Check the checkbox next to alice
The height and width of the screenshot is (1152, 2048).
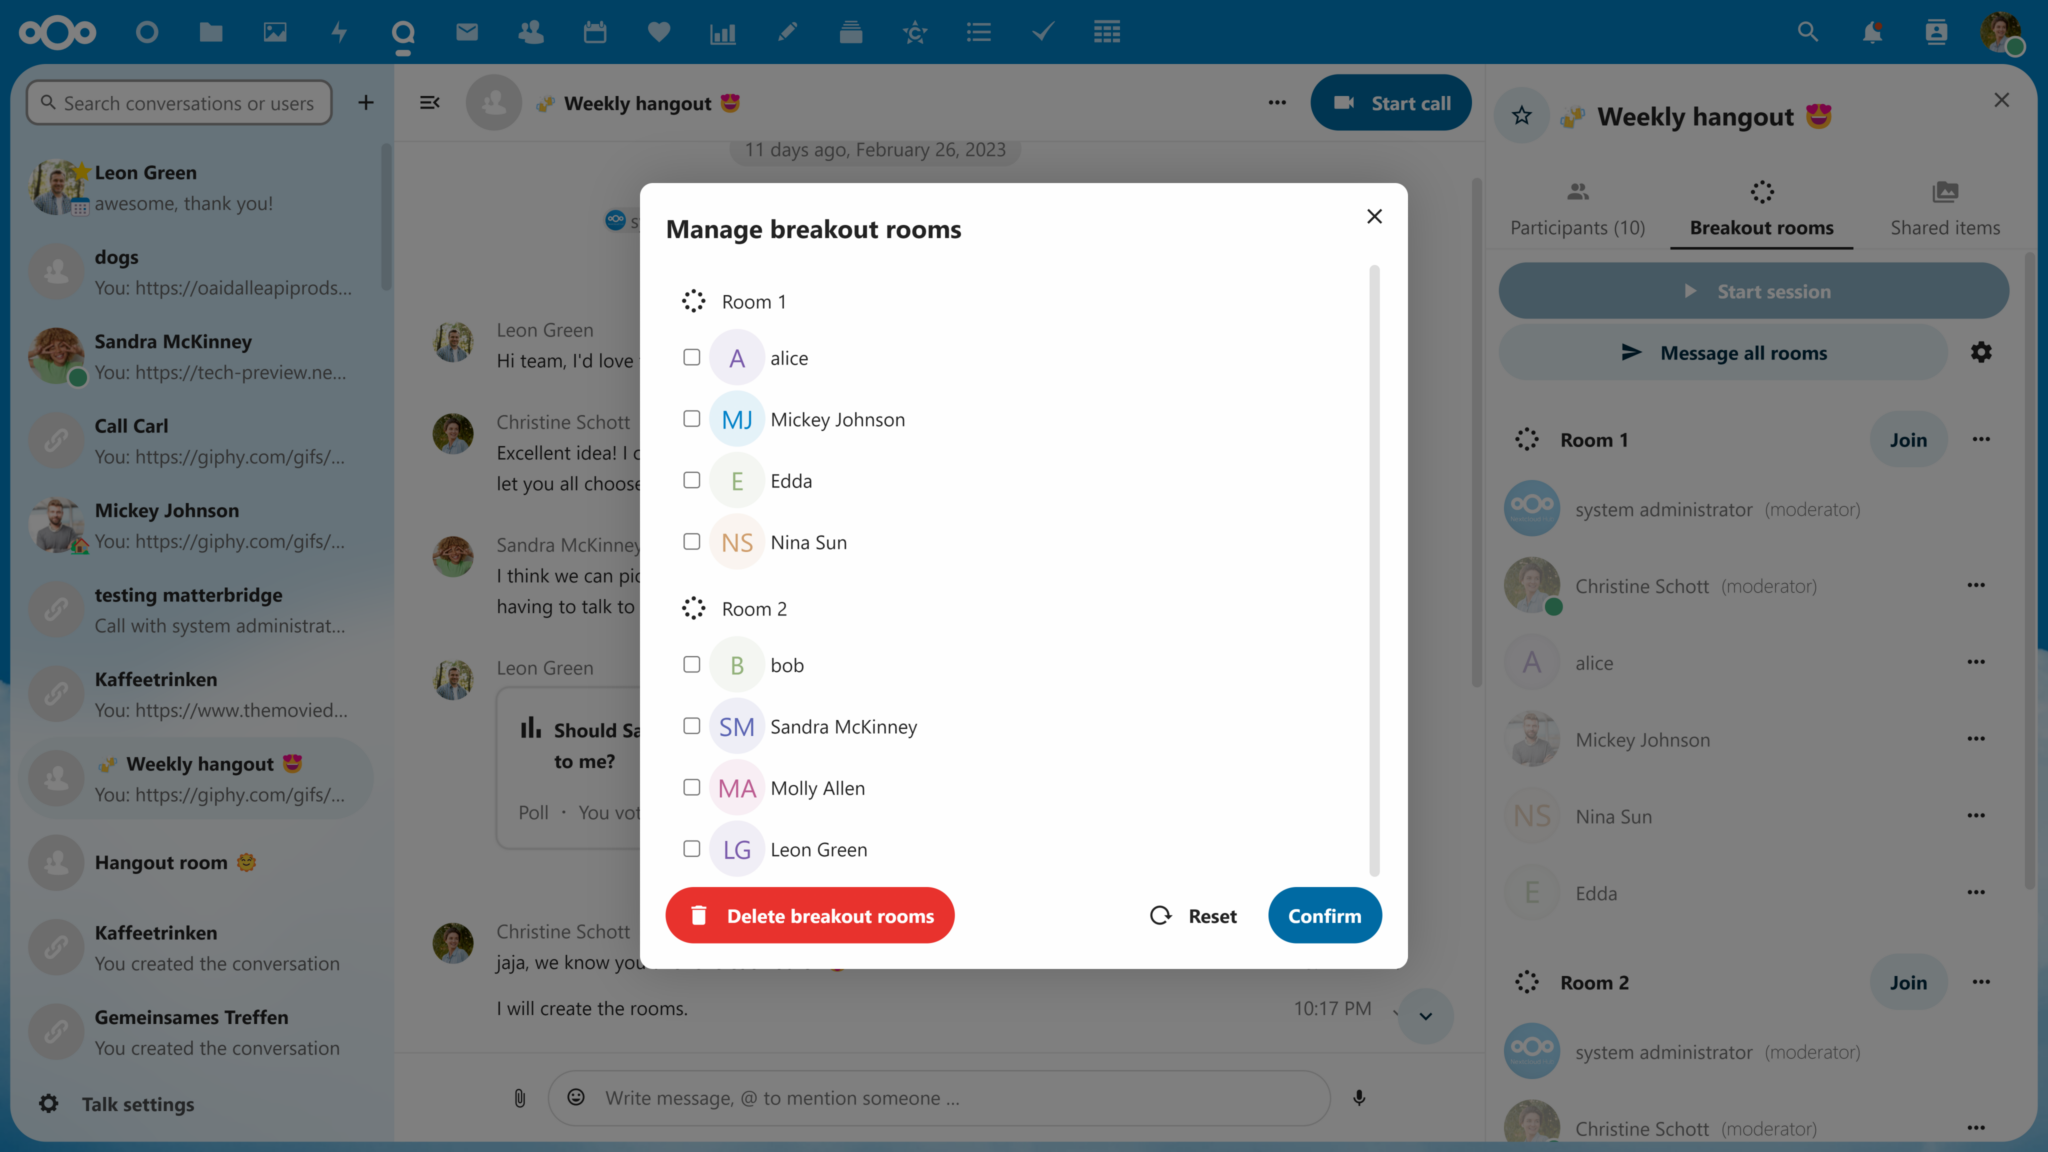pos(691,357)
